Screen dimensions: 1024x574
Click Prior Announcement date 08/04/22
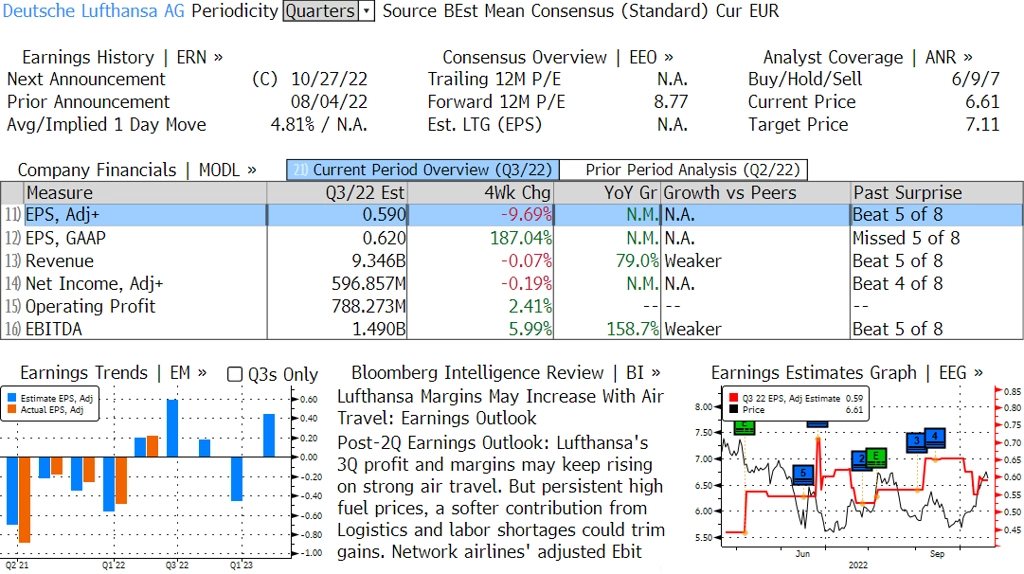(x=329, y=102)
